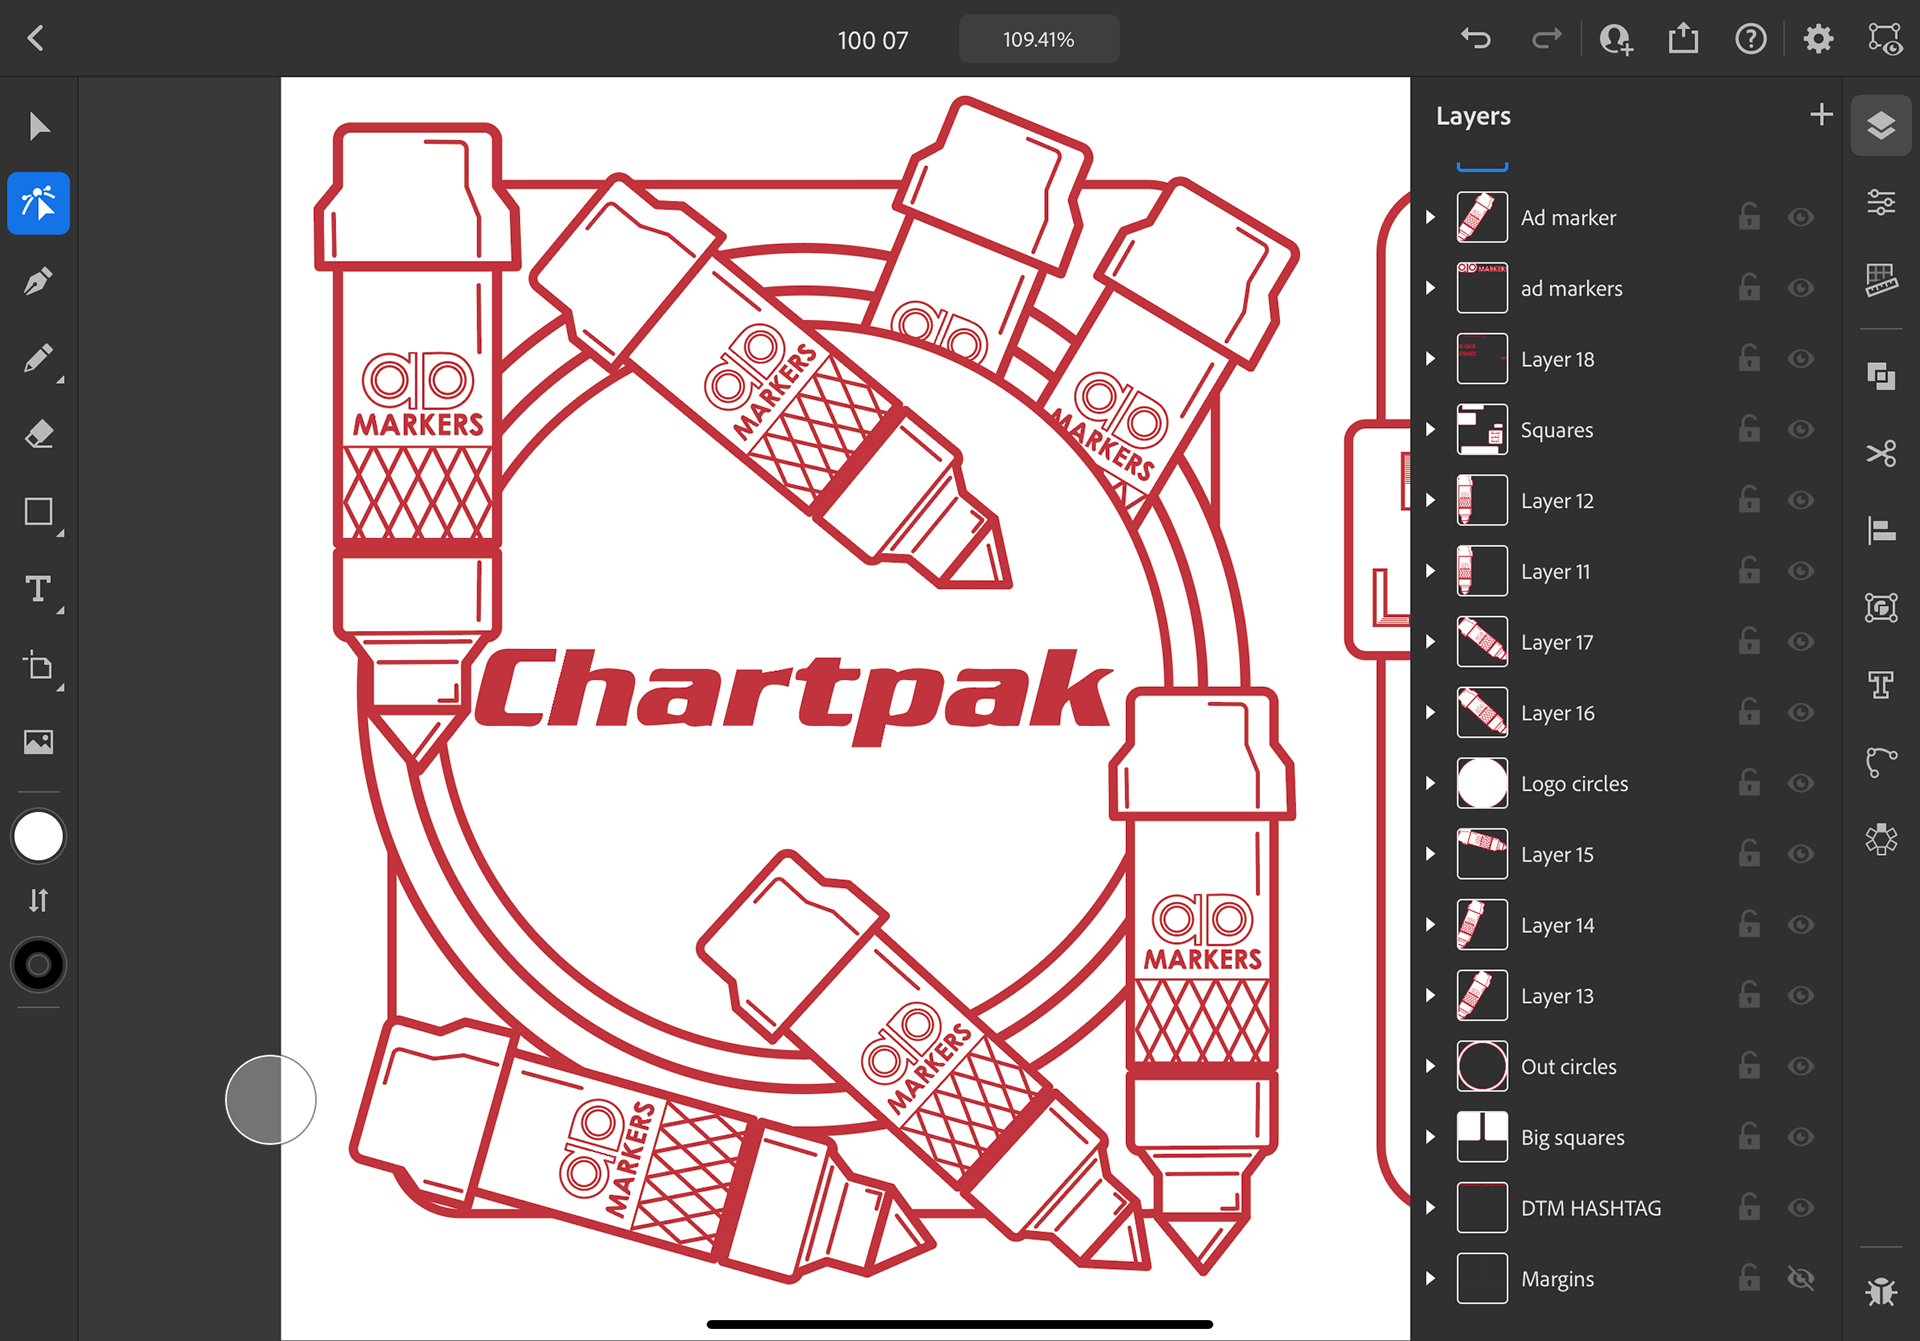Expand the Margins layer

pyautogui.click(x=1431, y=1278)
